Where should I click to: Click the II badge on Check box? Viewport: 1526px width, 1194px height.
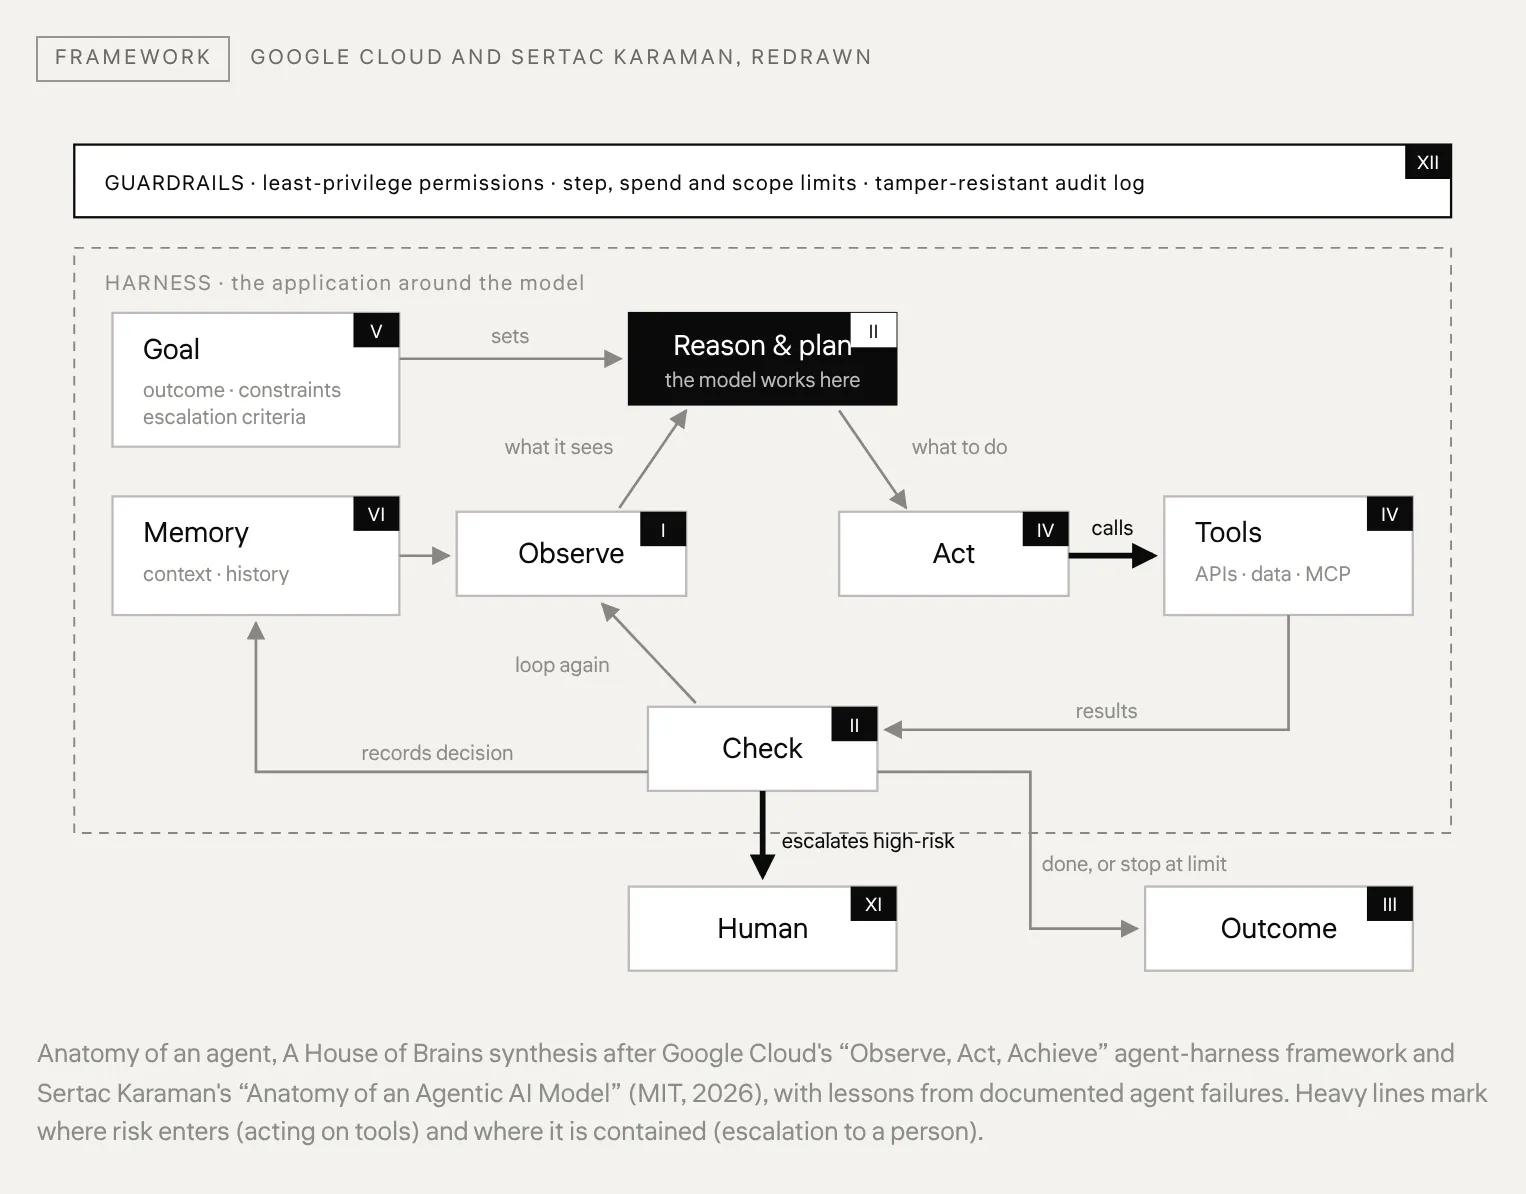point(854,725)
